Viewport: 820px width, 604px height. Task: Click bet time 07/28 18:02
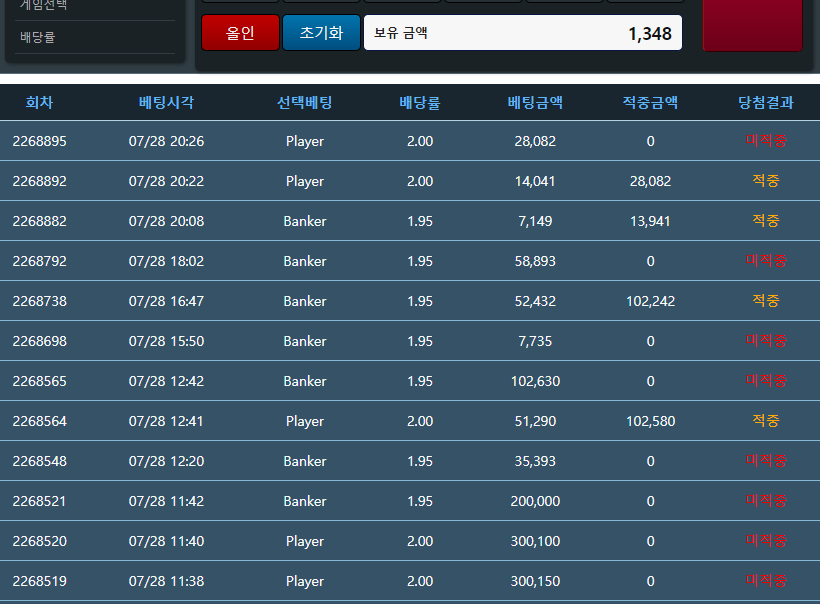pos(166,261)
